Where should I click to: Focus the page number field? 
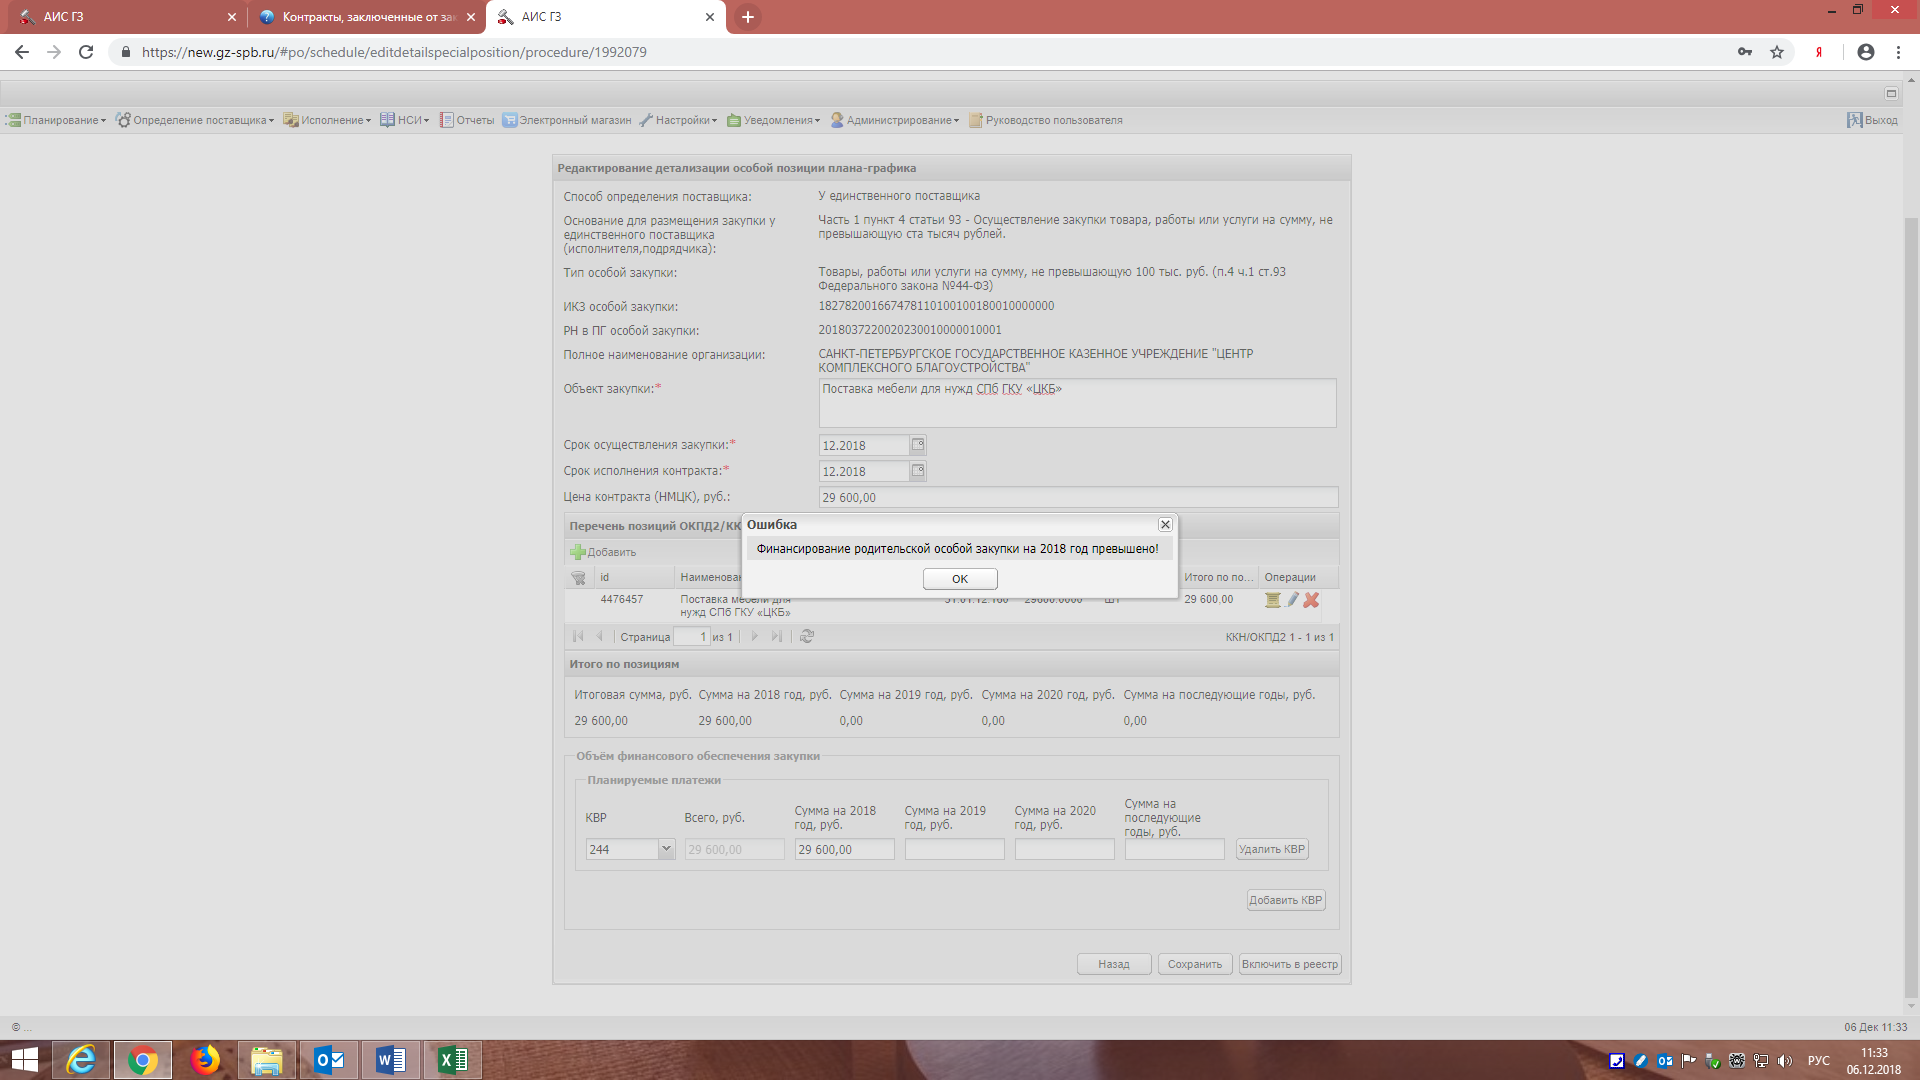pos(691,636)
